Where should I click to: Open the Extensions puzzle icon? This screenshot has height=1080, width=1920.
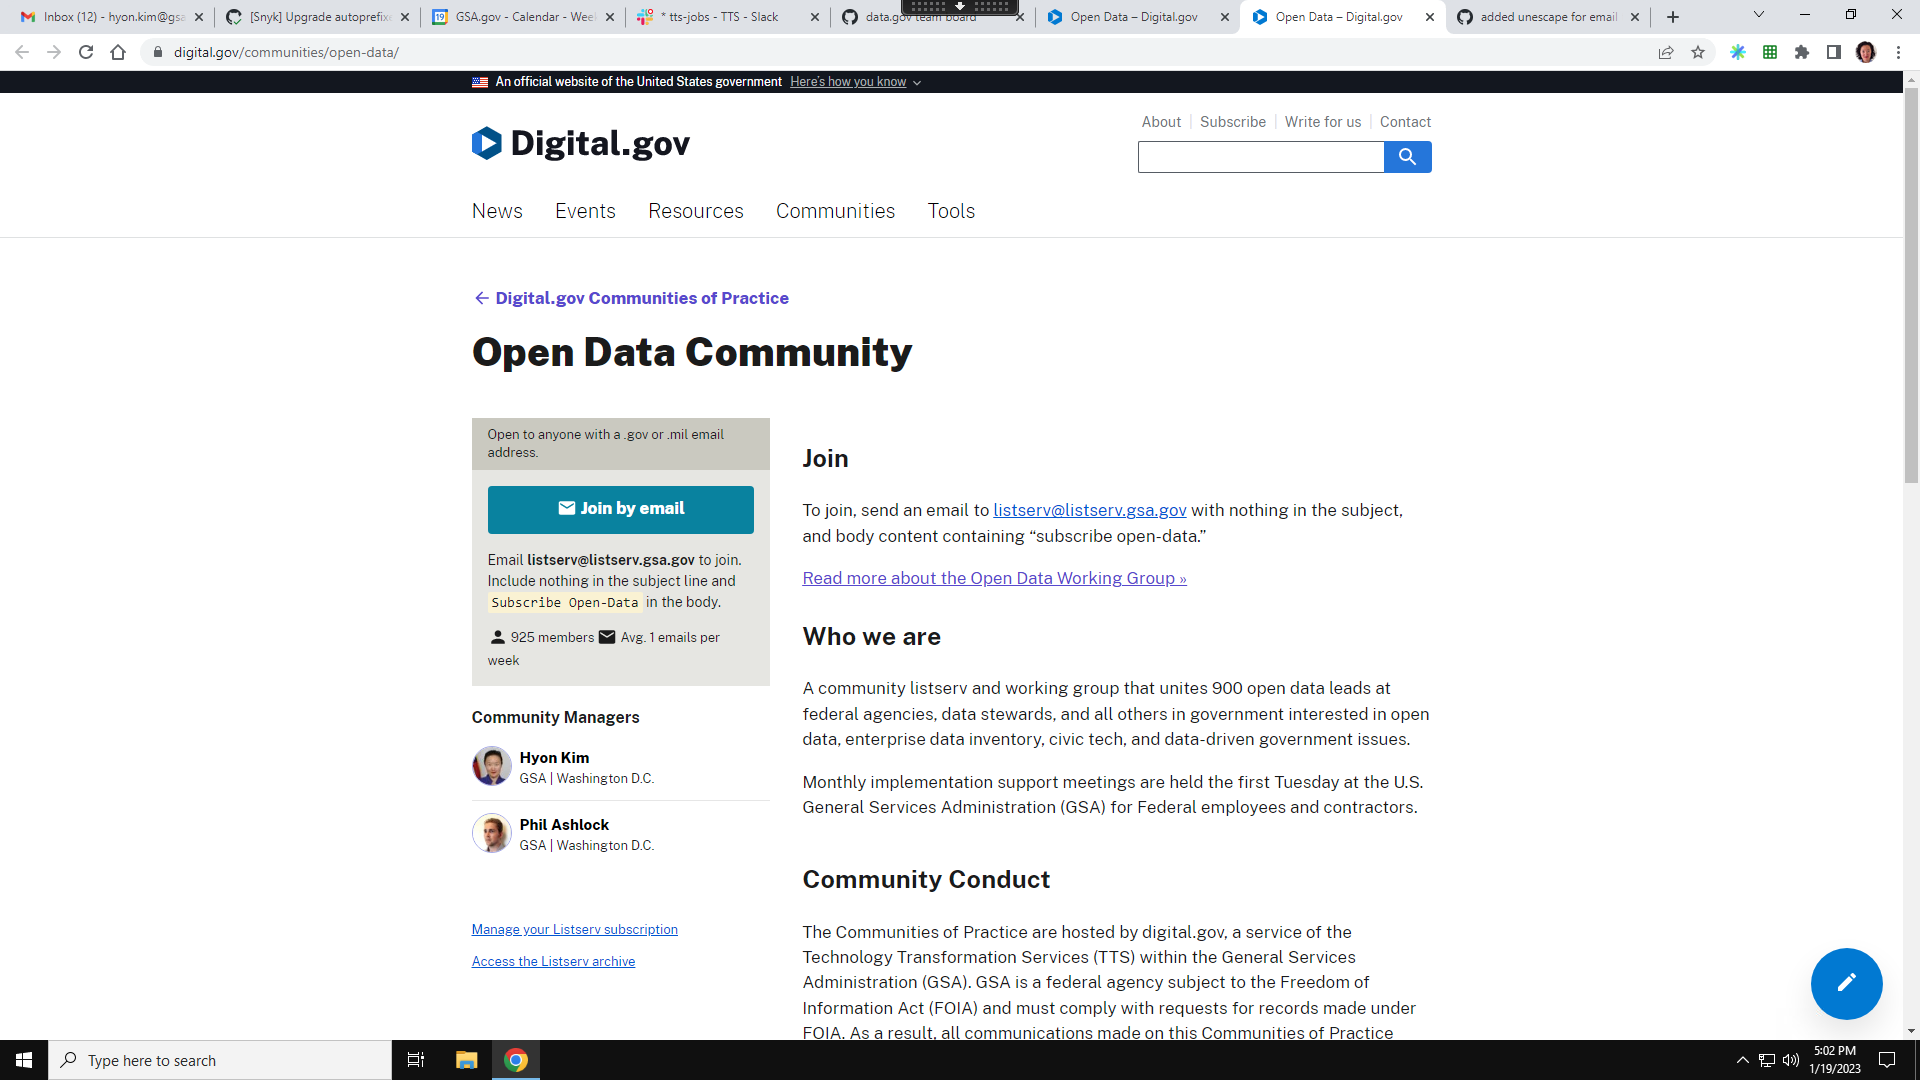point(1802,52)
